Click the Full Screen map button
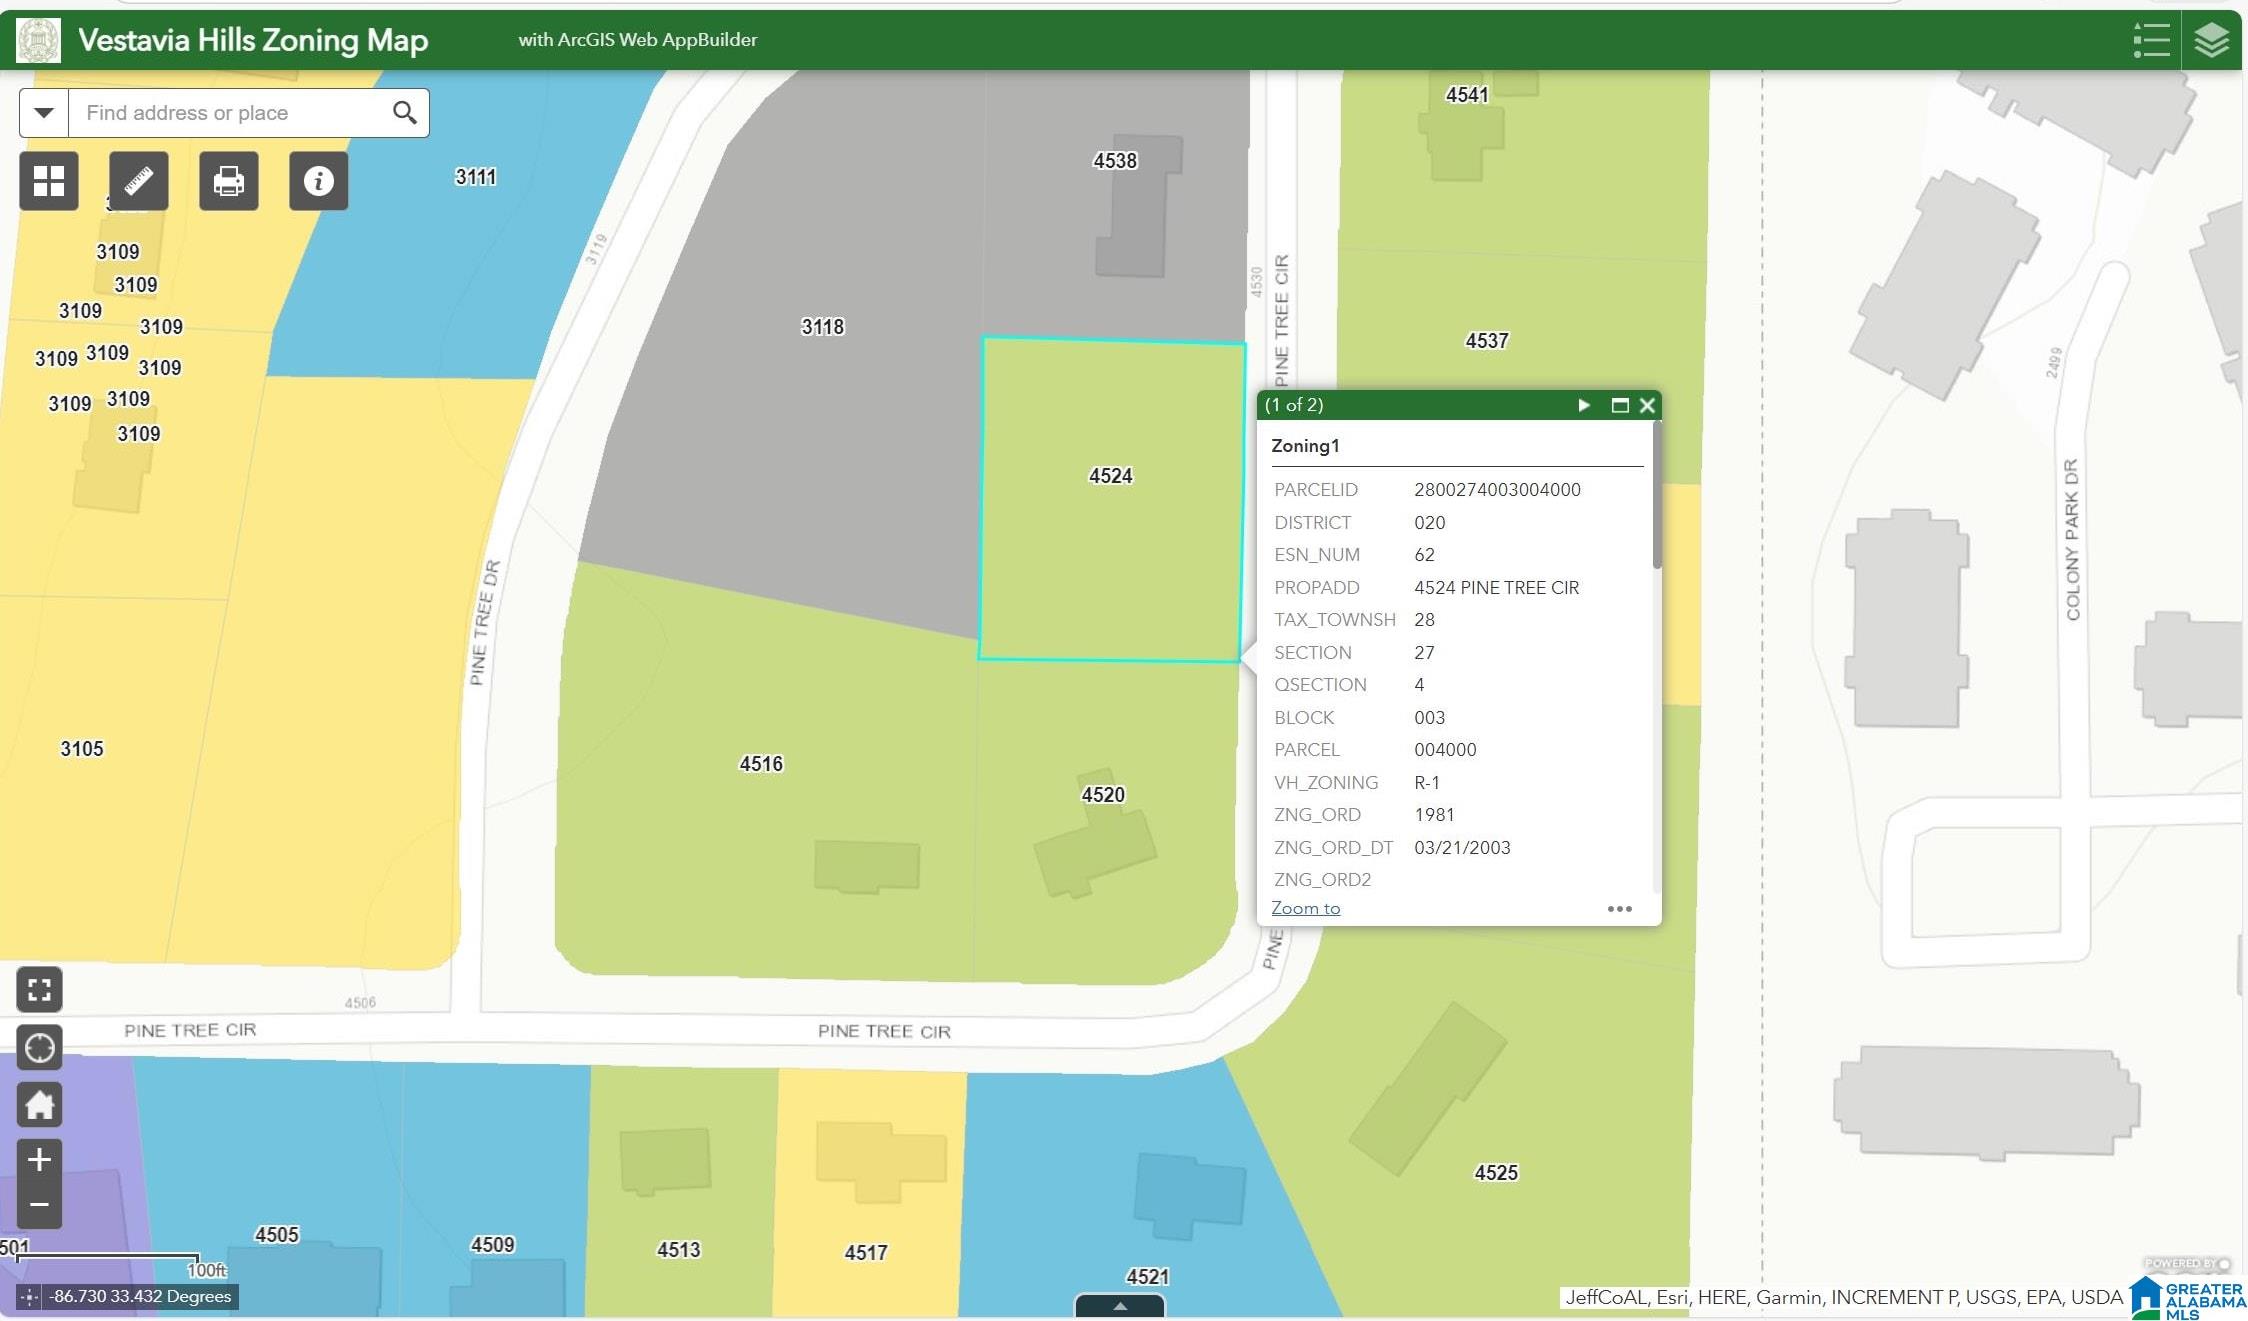 click(39, 990)
